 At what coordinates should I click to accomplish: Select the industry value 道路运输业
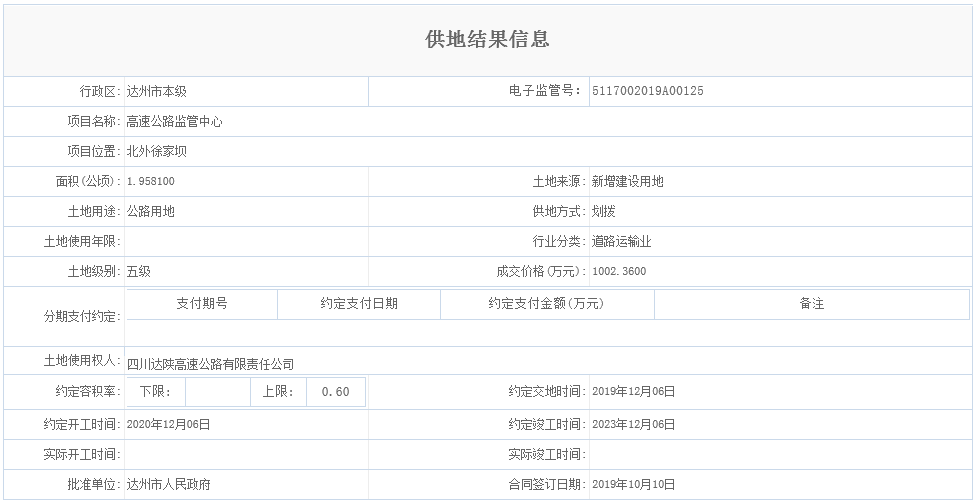pyautogui.click(x=622, y=241)
